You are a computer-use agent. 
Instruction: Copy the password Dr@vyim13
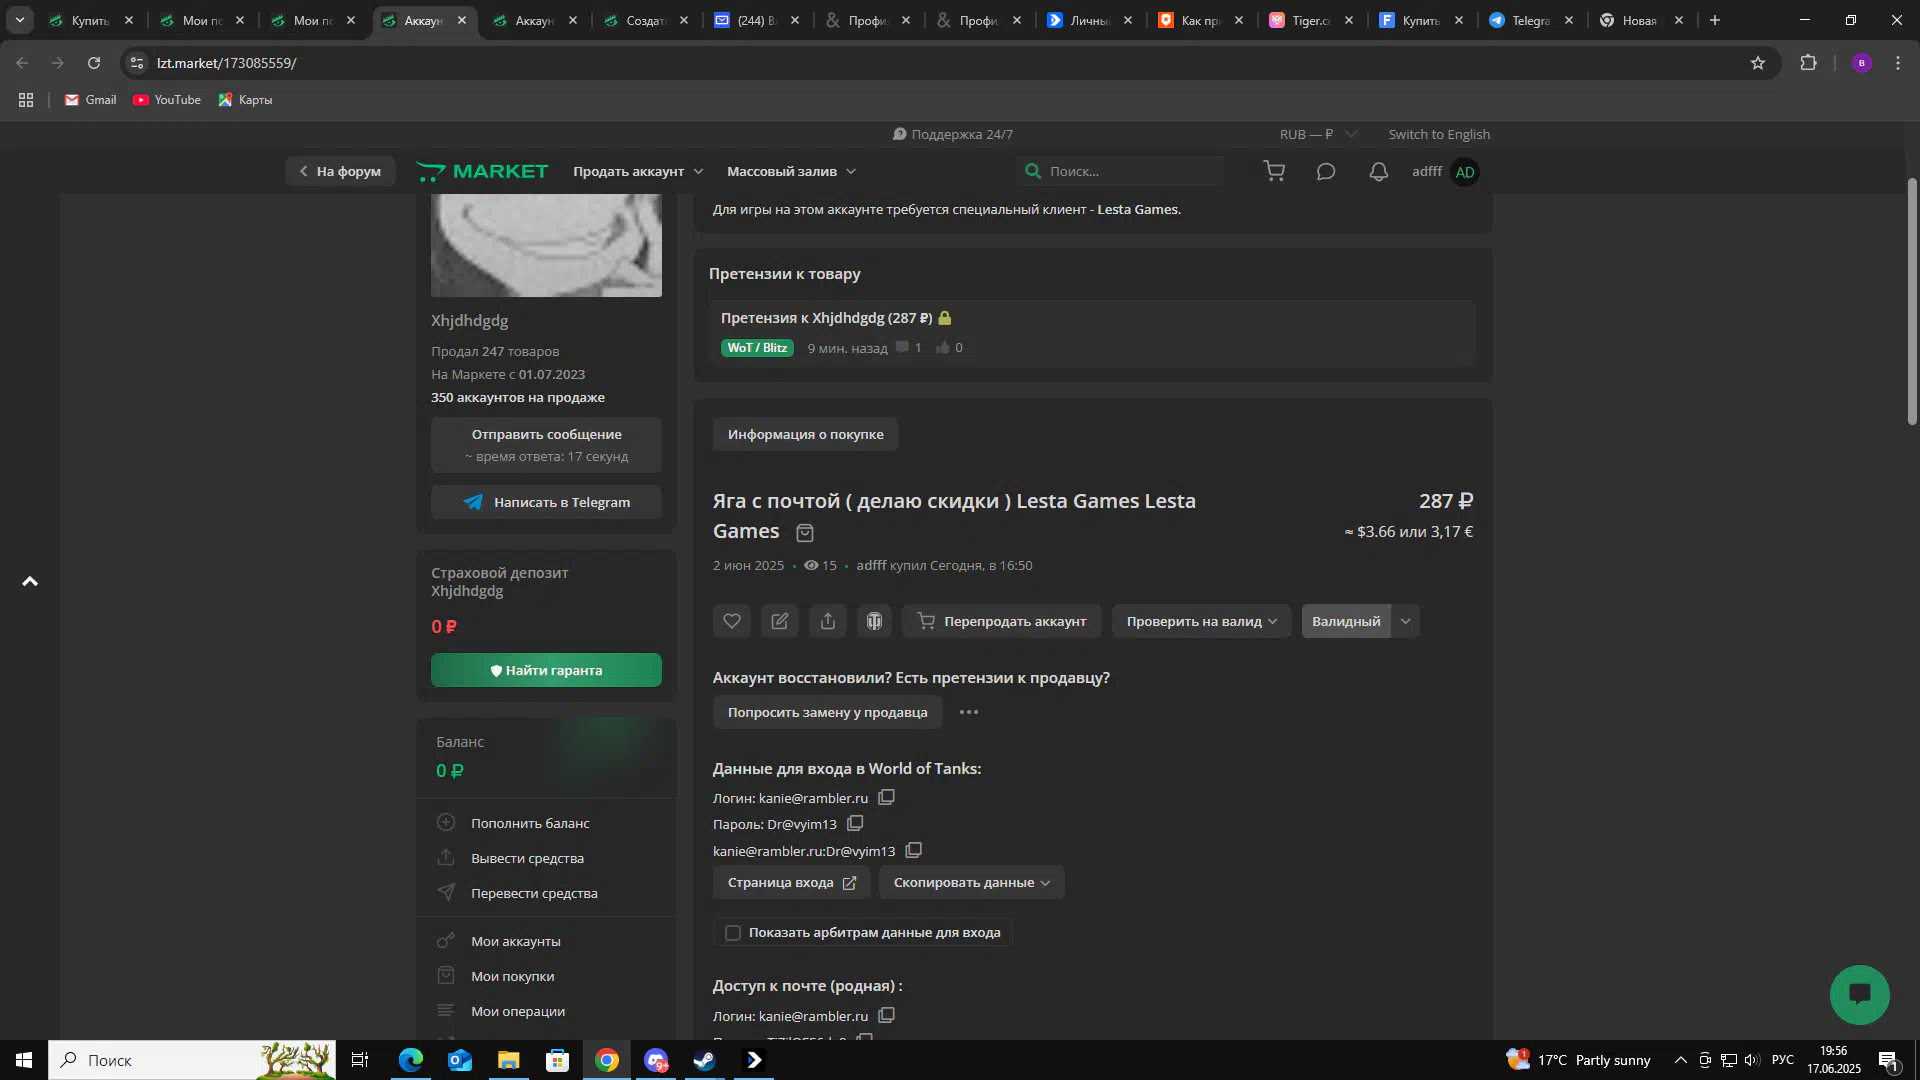(855, 823)
